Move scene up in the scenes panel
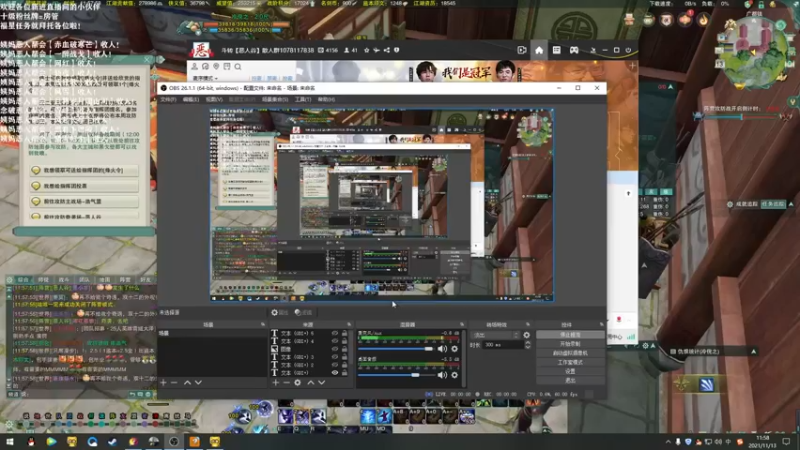The width and height of the screenshot is (800, 450). pos(187,383)
